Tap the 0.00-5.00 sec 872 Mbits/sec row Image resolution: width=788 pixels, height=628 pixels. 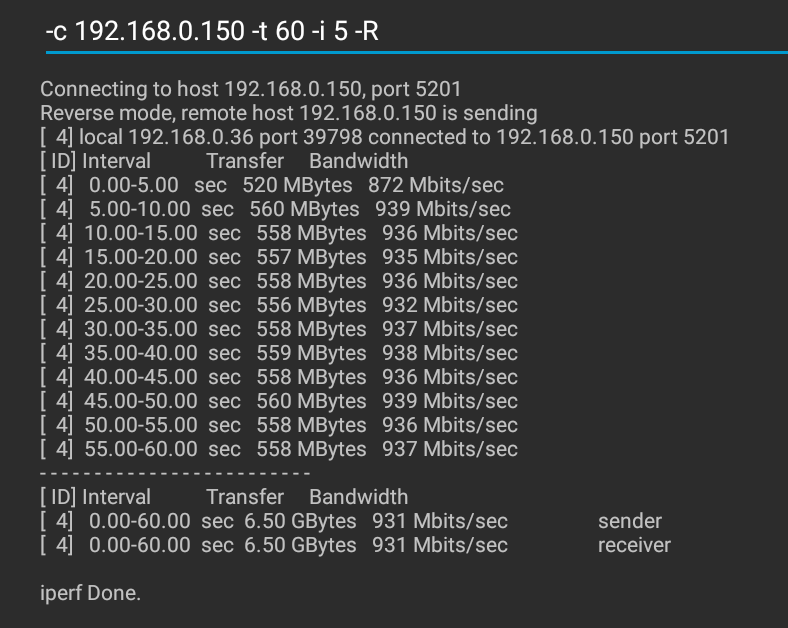coord(272,185)
